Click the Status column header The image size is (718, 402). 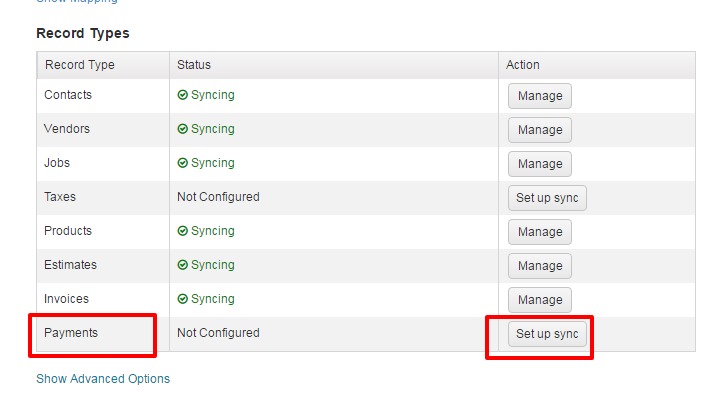tap(334, 65)
